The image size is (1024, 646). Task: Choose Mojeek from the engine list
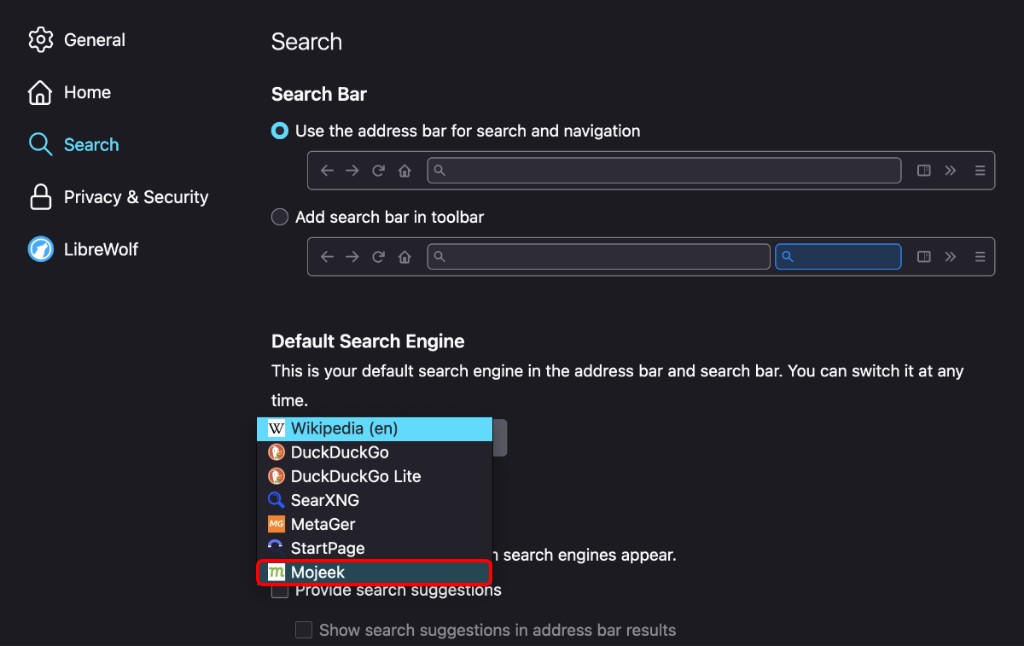coord(374,572)
